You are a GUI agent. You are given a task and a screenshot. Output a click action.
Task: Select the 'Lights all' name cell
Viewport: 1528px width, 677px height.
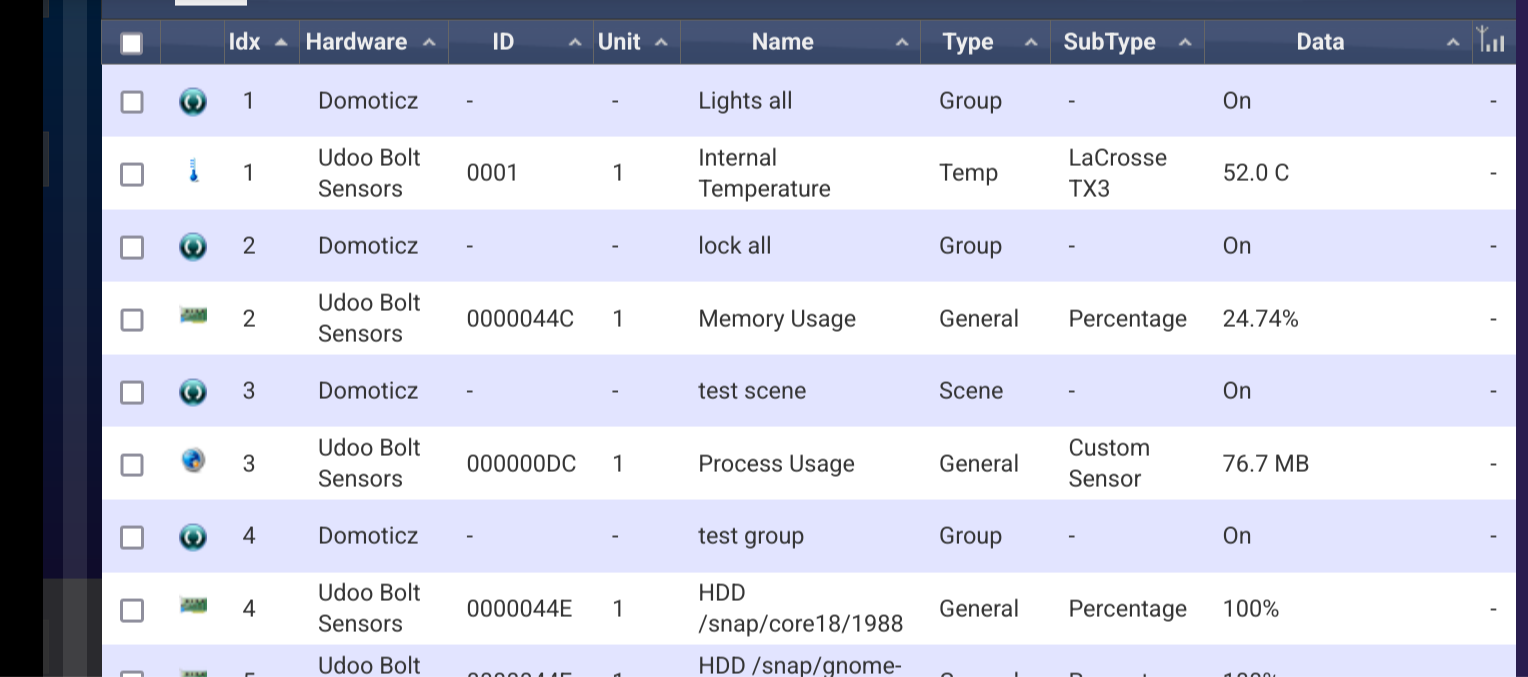(x=745, y=101)
